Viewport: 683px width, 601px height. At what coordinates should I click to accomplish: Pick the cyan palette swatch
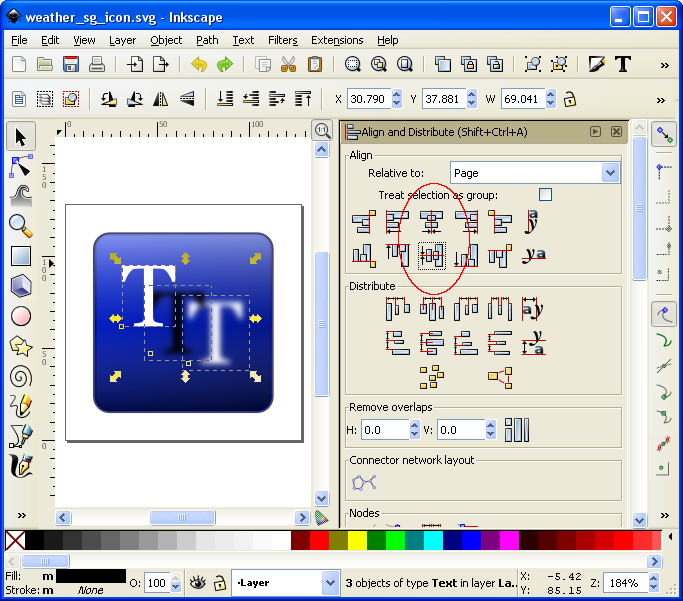(433, 540)
